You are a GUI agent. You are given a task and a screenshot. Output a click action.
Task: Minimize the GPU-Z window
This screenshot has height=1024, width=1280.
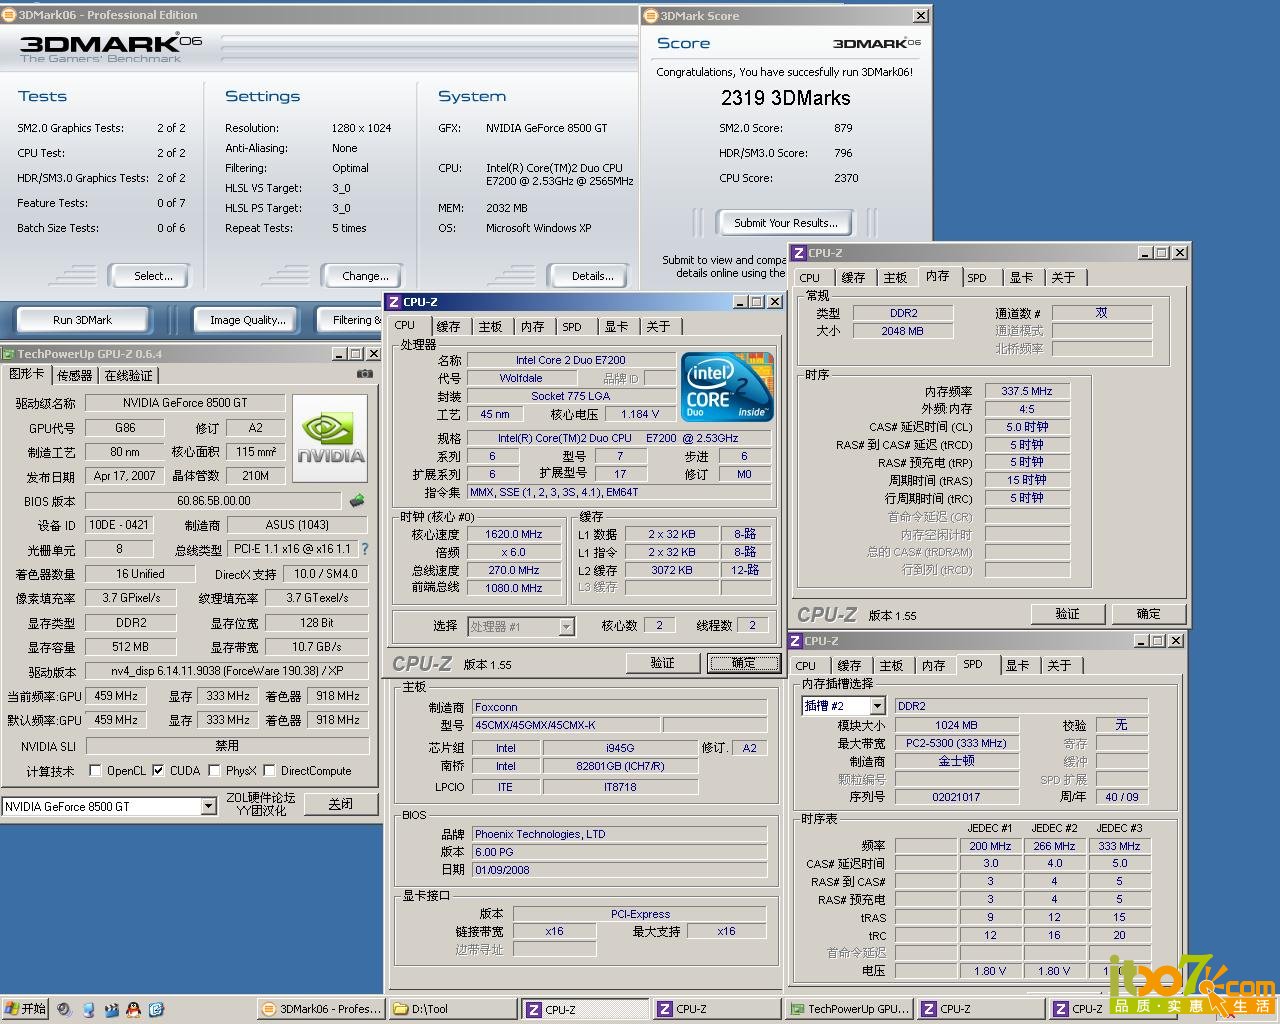339,354
